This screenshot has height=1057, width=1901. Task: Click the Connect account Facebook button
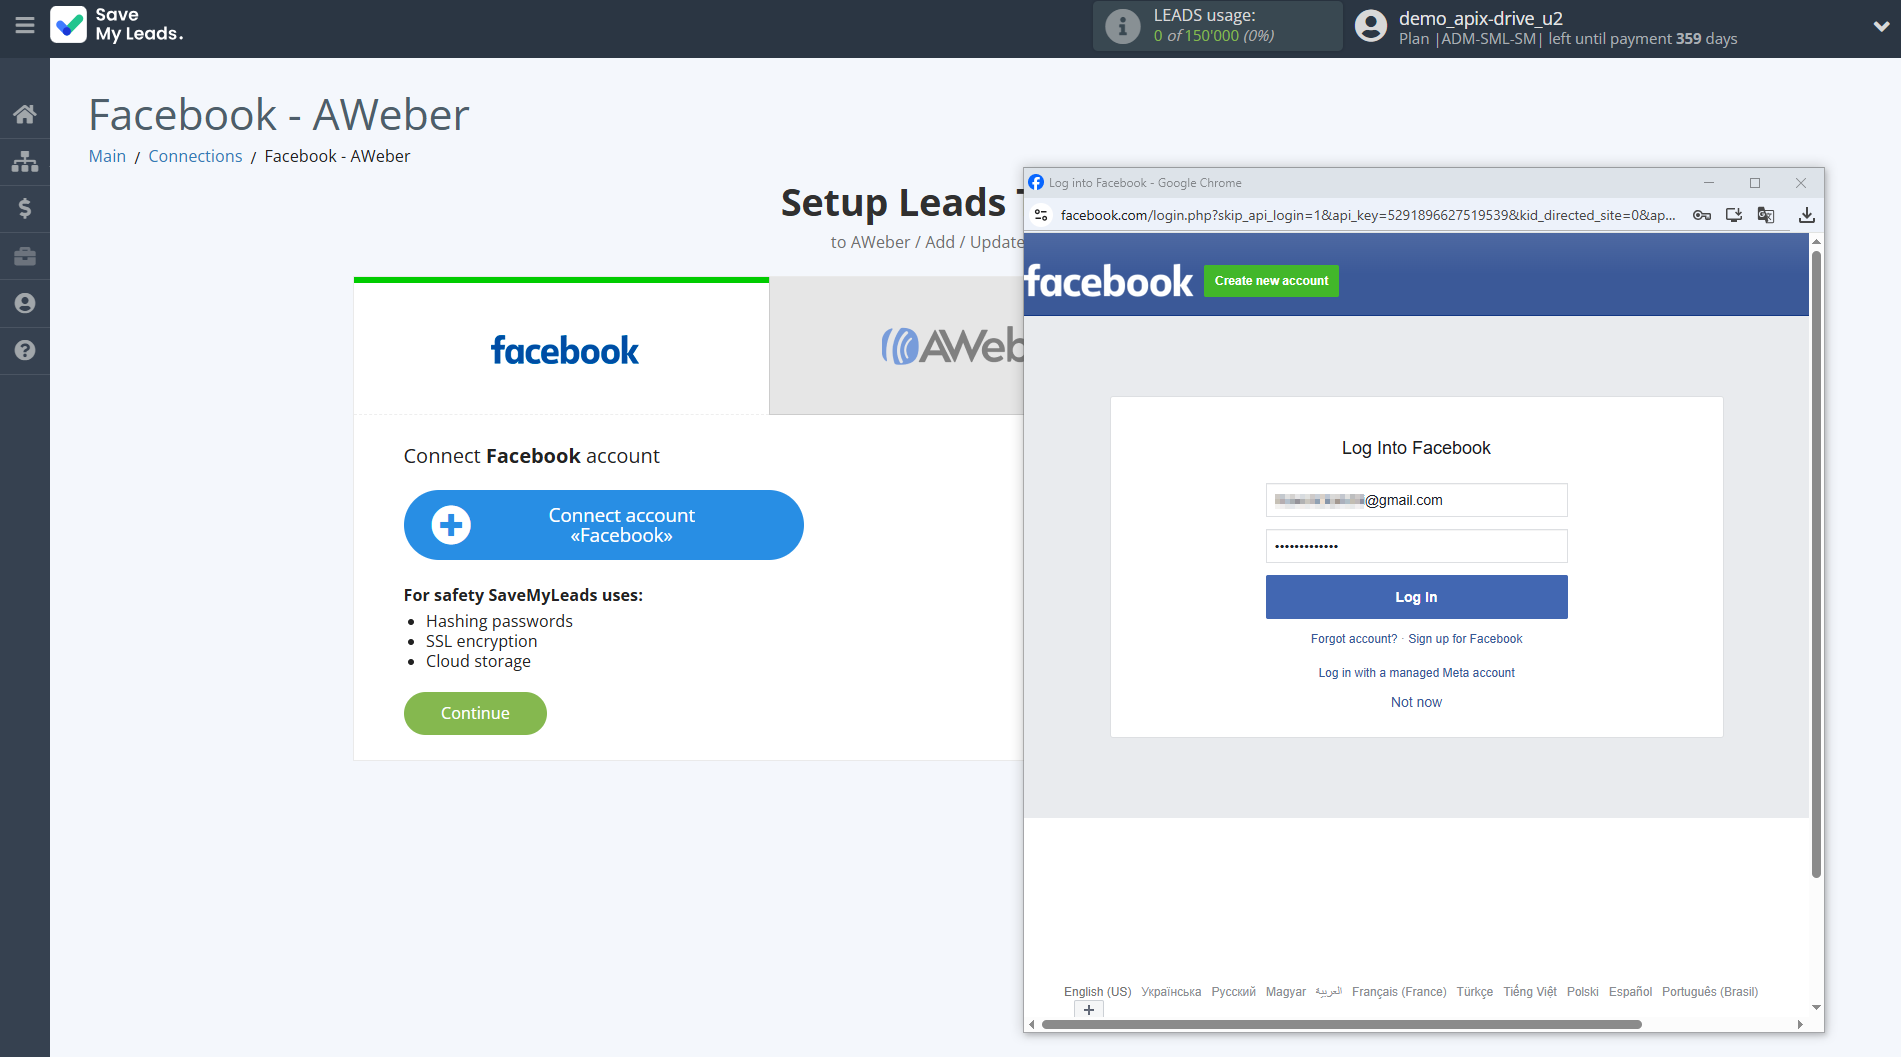coord(603,525)
